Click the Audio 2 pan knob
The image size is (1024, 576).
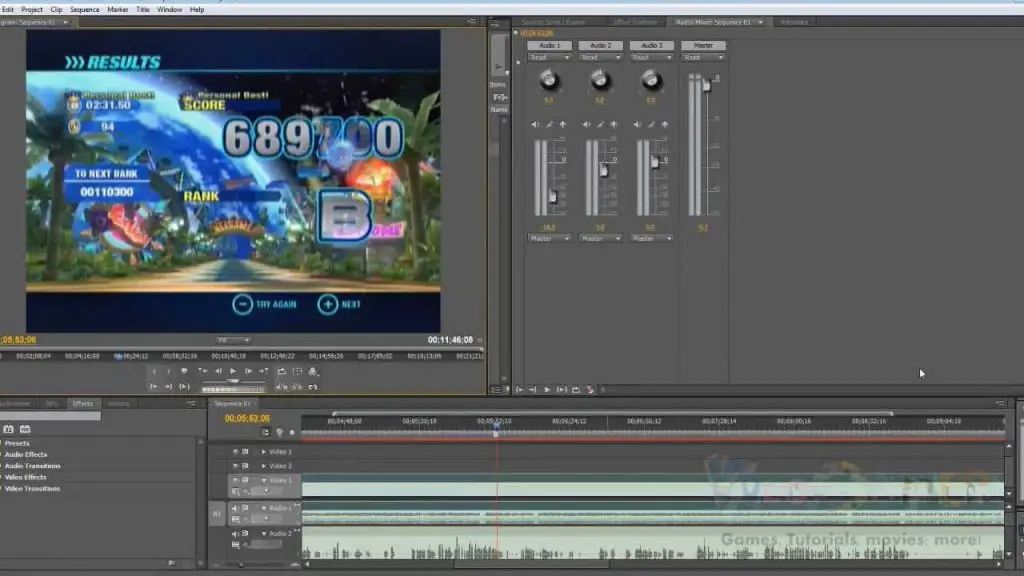pos(600,80)
